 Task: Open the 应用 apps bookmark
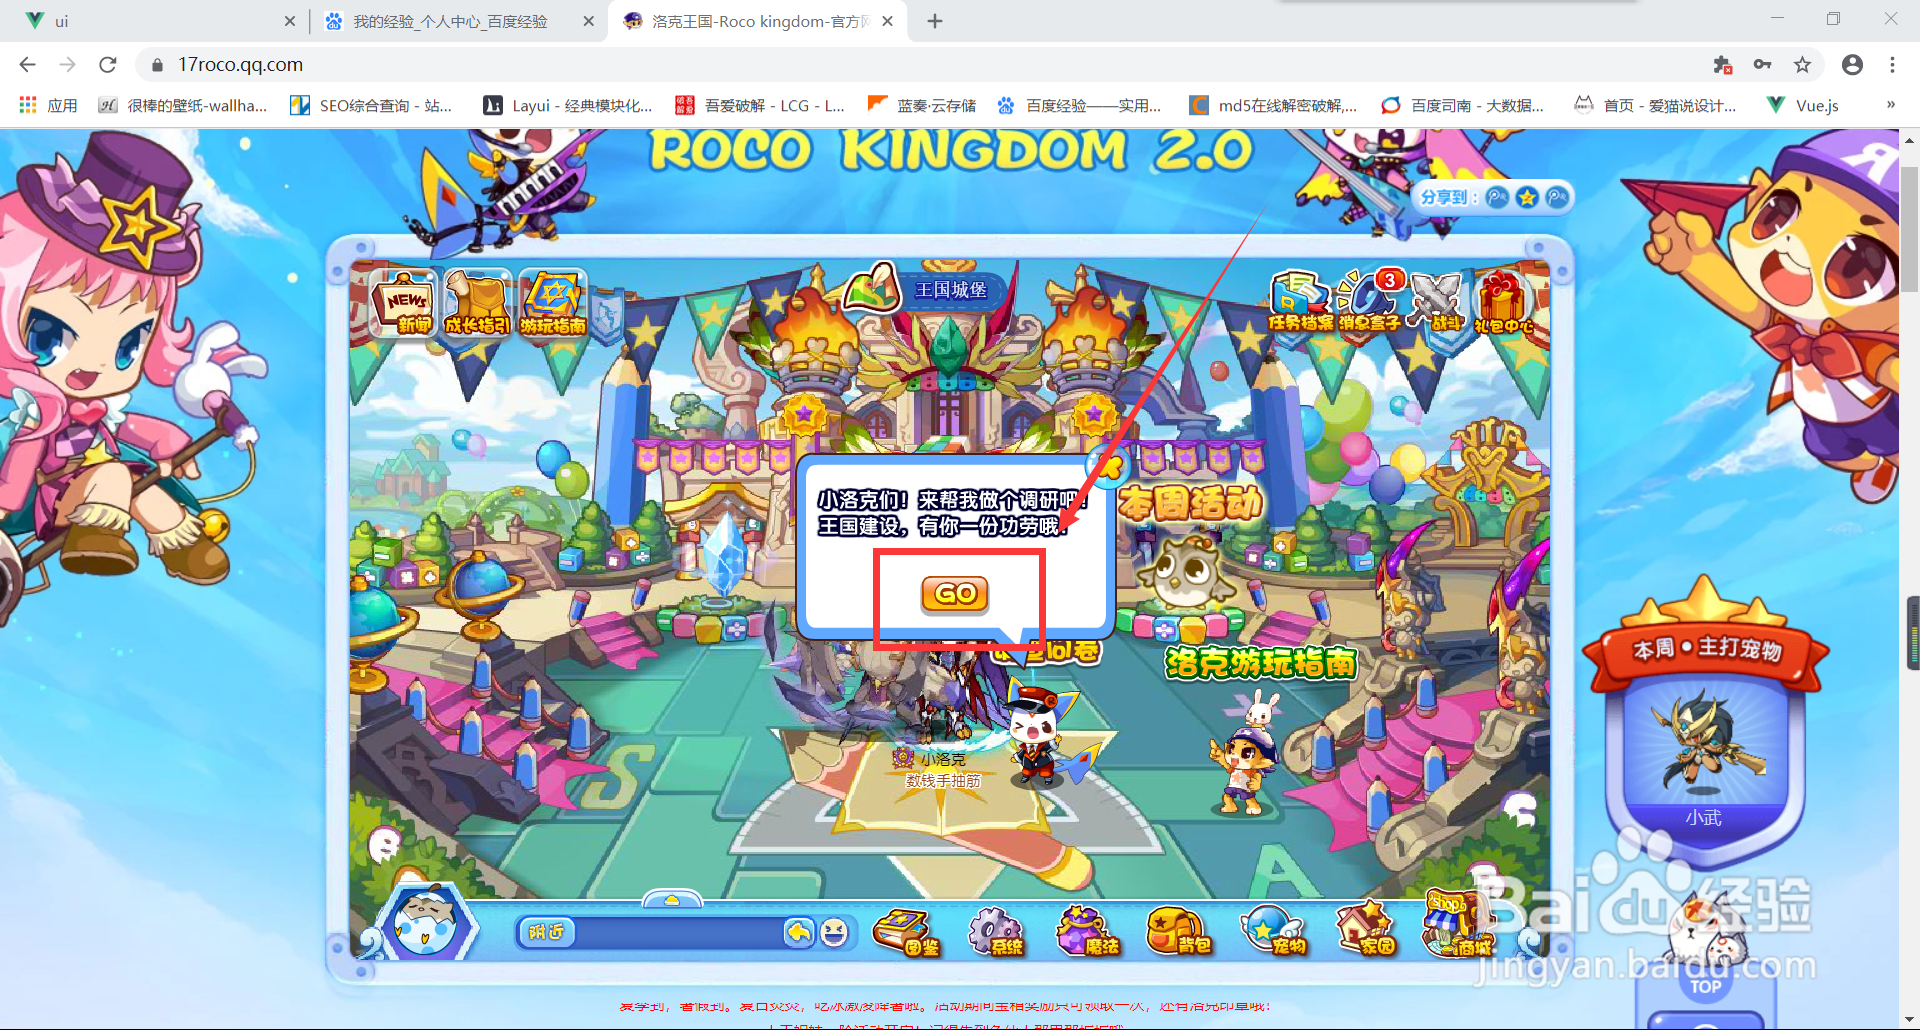coord(48,105)
